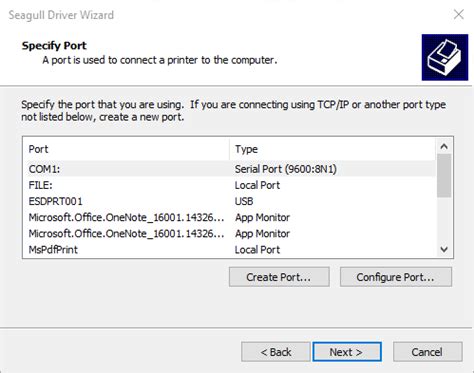Click the Create Port... button

coord(279,277)
